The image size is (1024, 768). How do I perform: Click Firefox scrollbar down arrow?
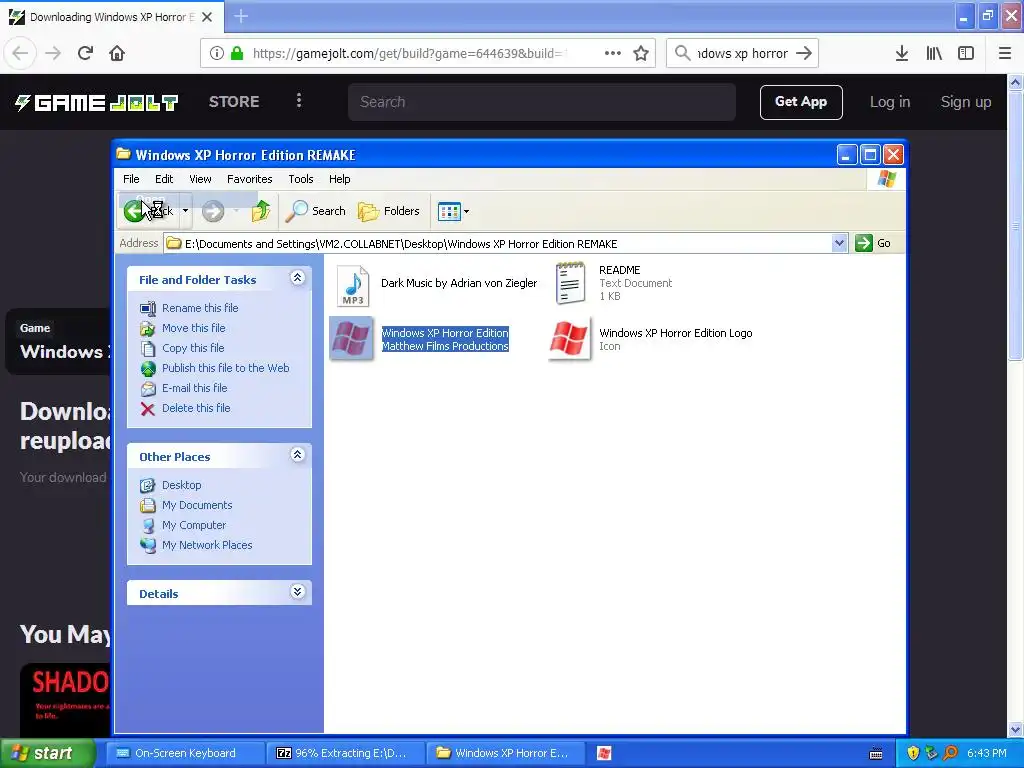pos(1015,729)
